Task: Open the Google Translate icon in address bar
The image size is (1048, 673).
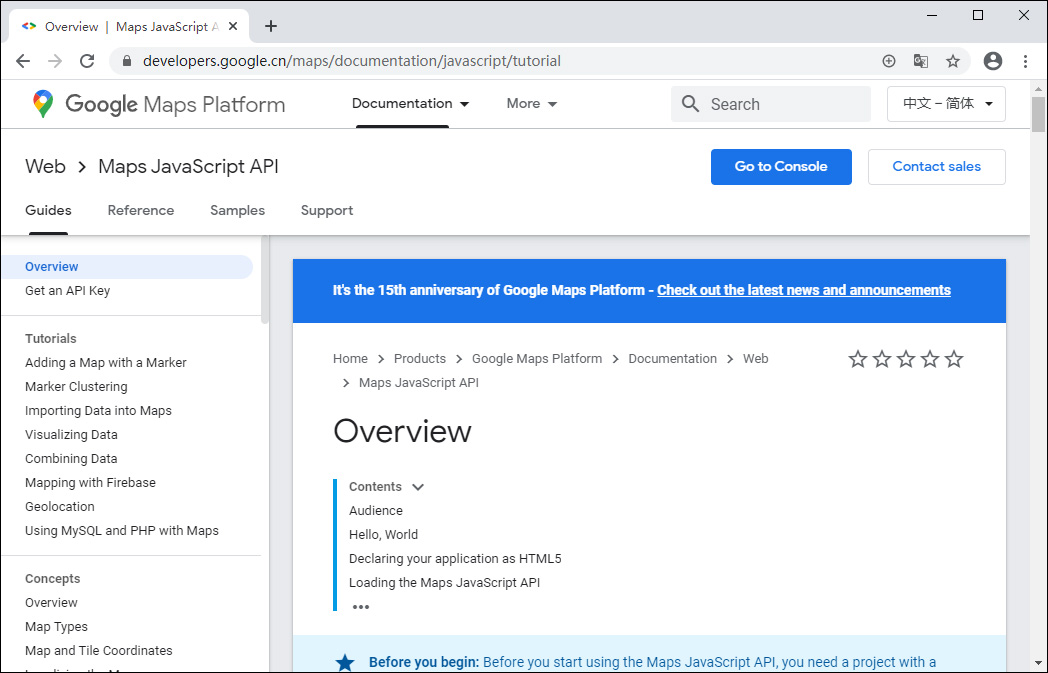Action: tap(921, 61)
